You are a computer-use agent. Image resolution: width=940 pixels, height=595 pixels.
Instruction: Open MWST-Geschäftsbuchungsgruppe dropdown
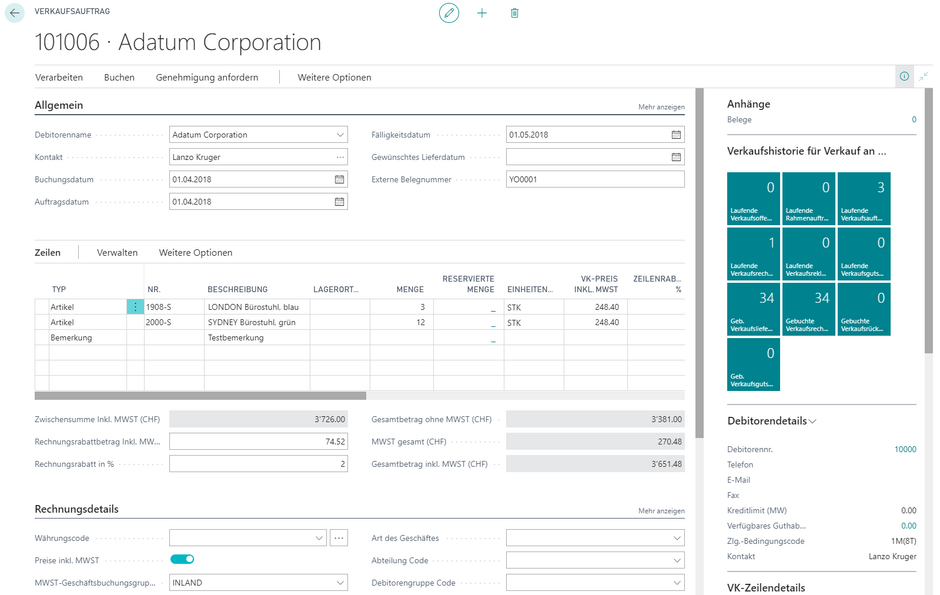pos(340,582)
